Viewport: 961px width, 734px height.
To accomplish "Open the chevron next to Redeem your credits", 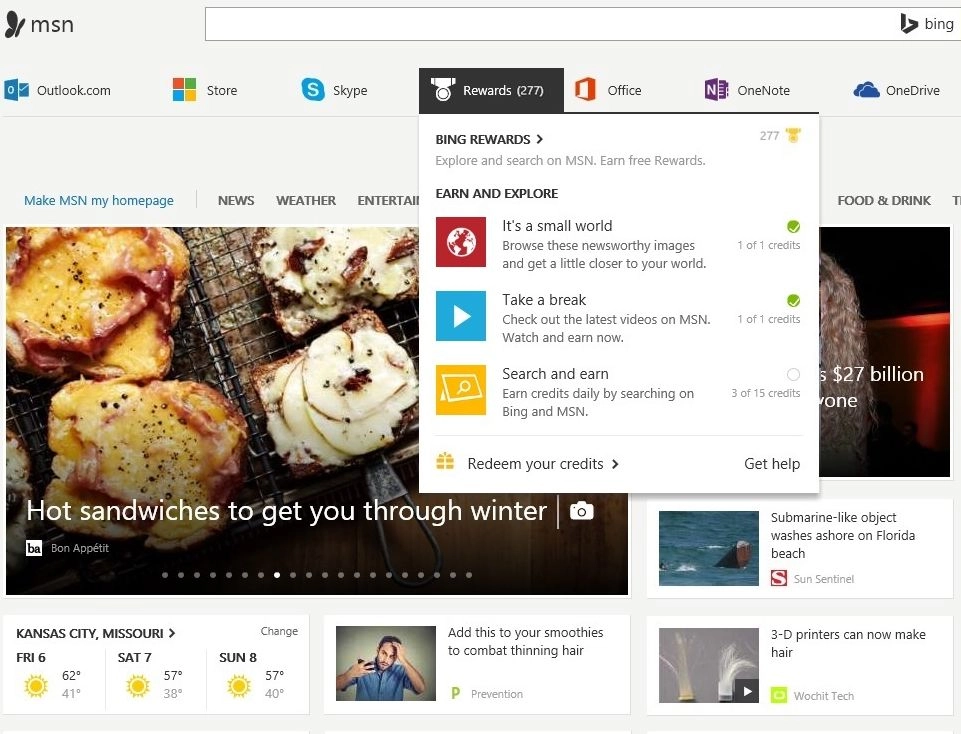I will pyautogui.click(x=615, y=464).
